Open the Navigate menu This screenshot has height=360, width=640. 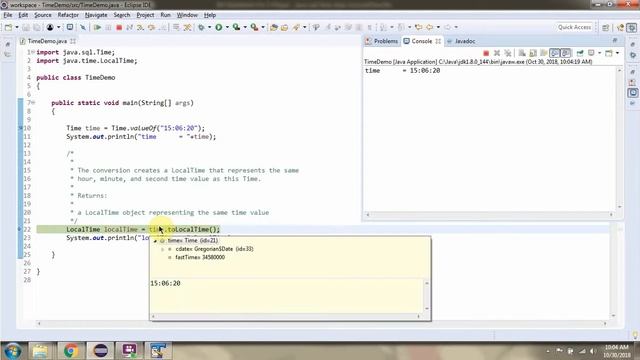96,15
